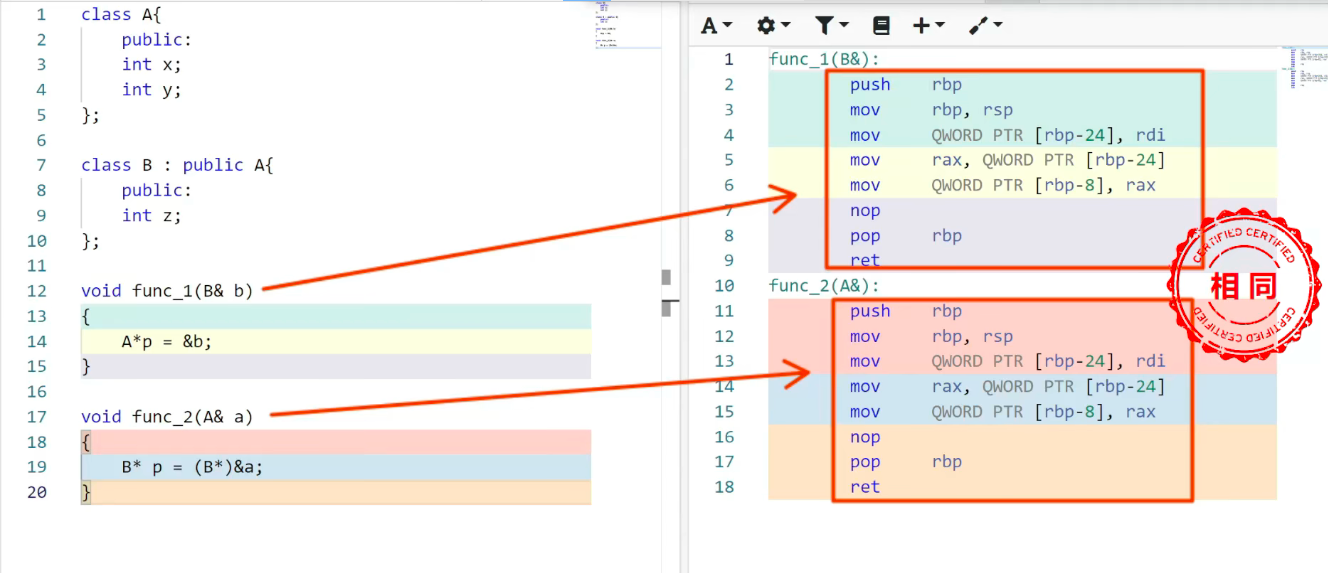Open the font size 'A' dropdown

(716, 26)
